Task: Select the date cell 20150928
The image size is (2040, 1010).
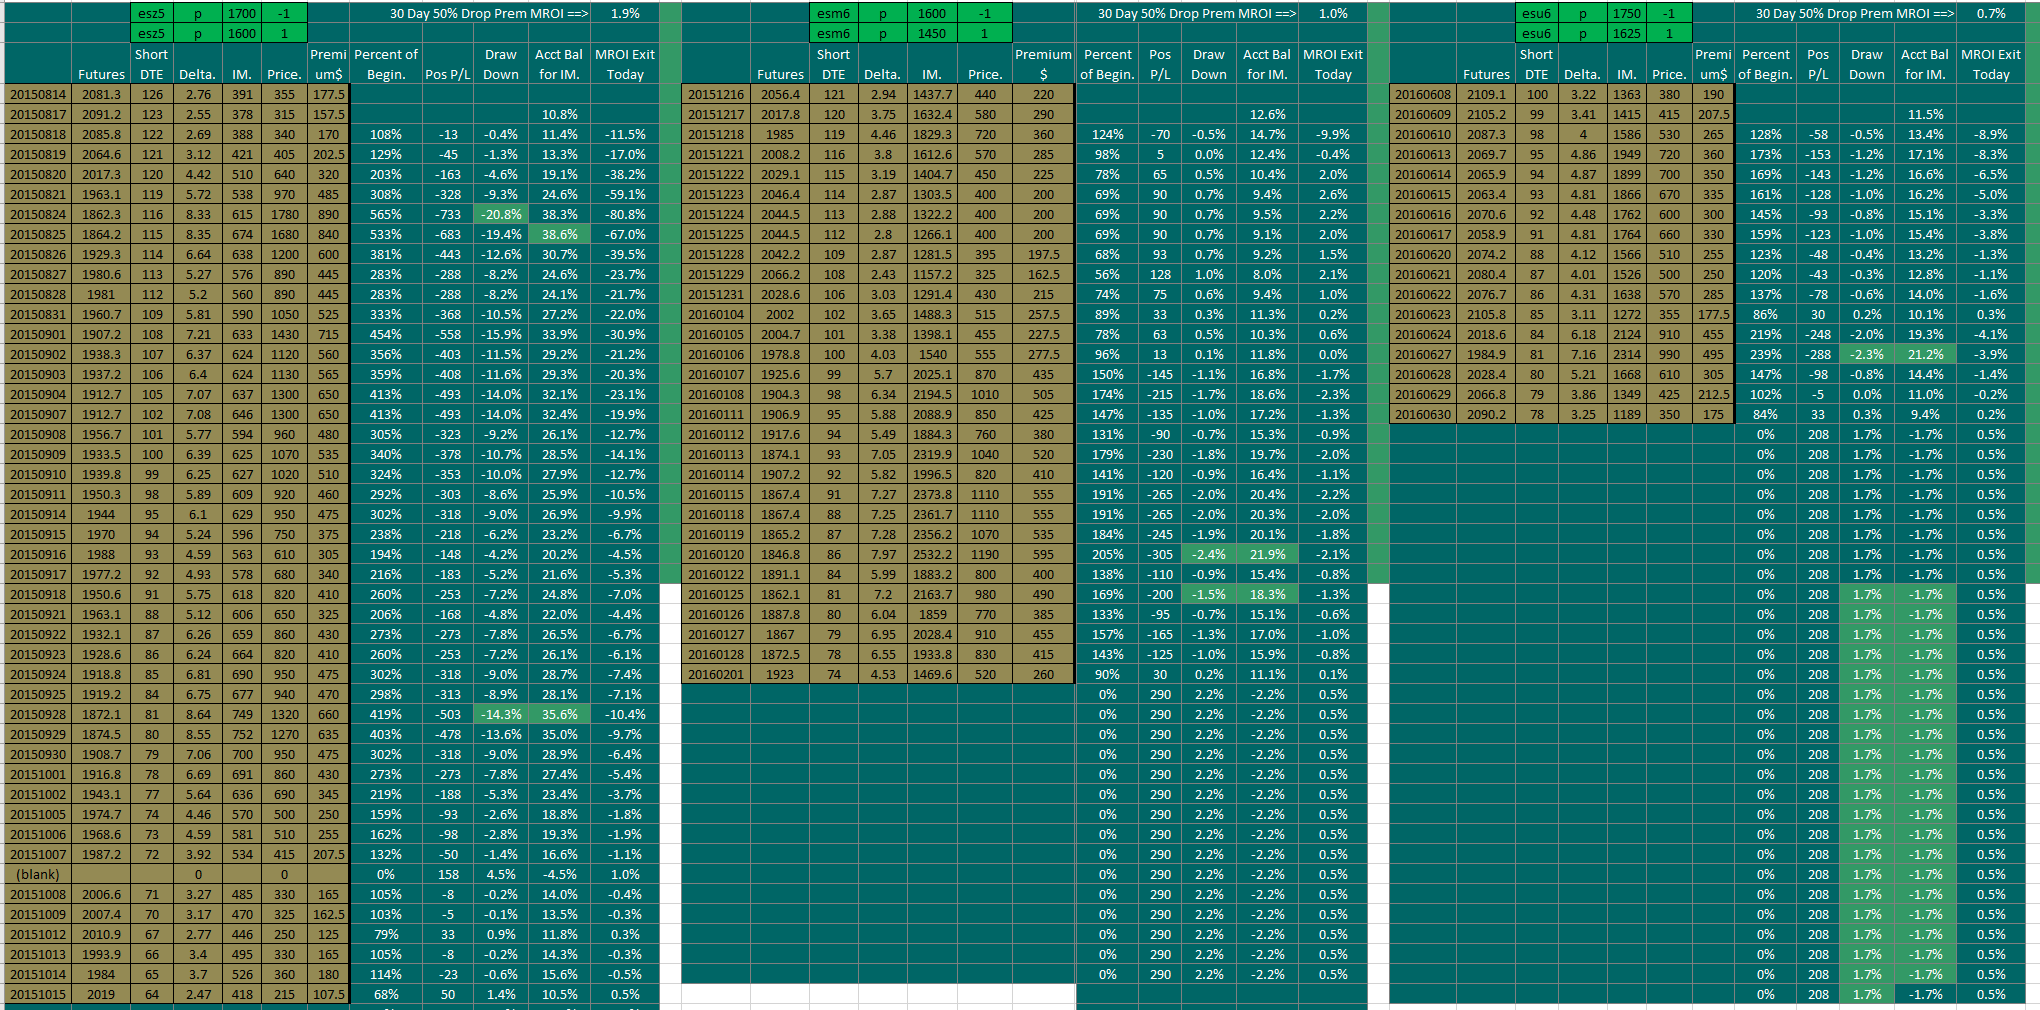Action: (38, 715)
